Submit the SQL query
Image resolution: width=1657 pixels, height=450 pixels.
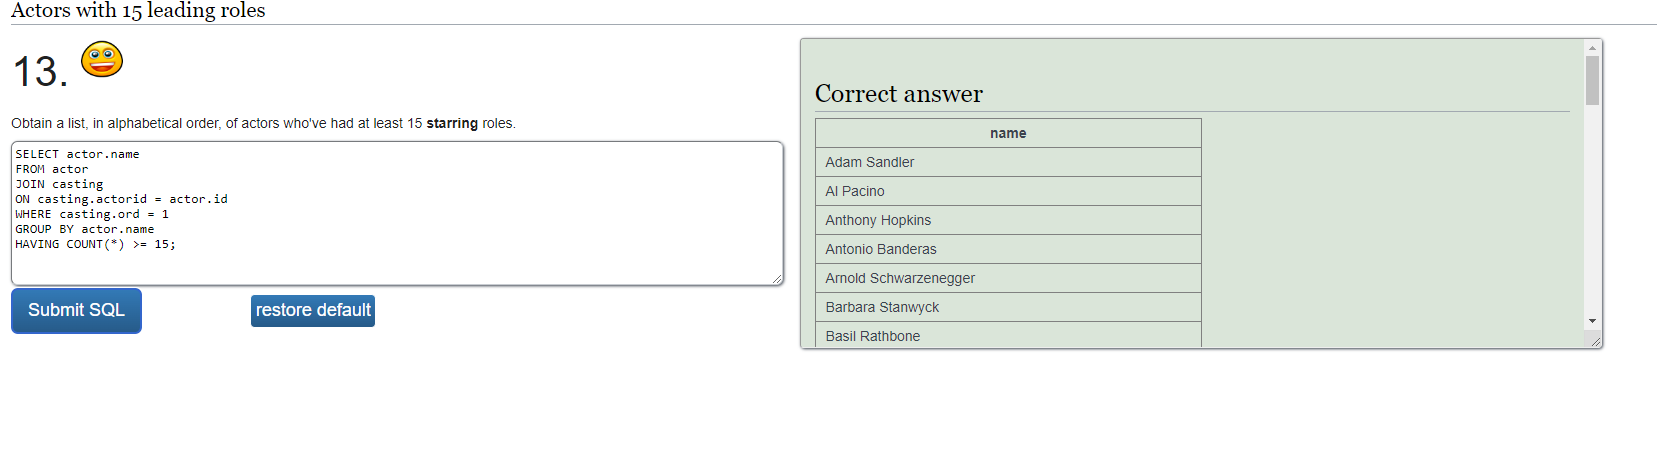click(x=76, y=311)
